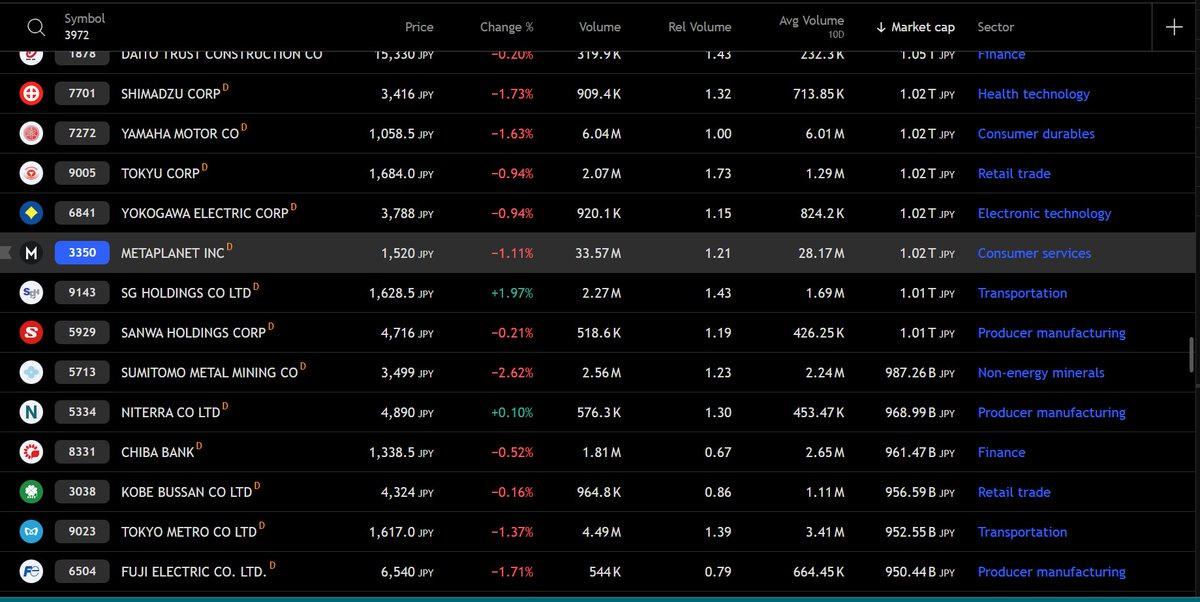The height and width of the screenshot is (602, 1200).
Task: Select the SUMITOMO METAL MINING CO name
Action: (x=209, y=373)
